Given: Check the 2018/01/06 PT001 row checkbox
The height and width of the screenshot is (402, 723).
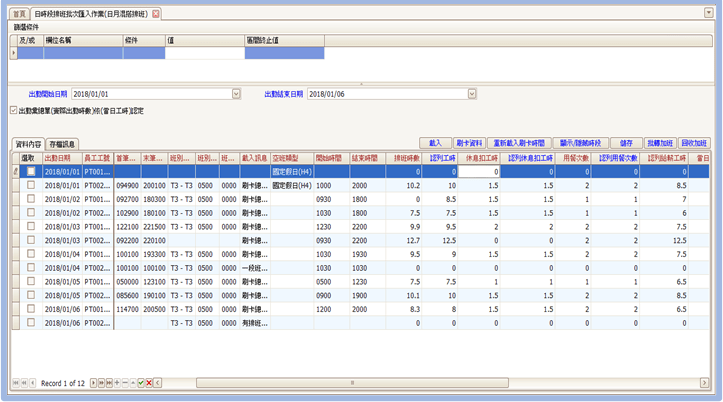Looking at the screenshot, I should coord(31,308).
